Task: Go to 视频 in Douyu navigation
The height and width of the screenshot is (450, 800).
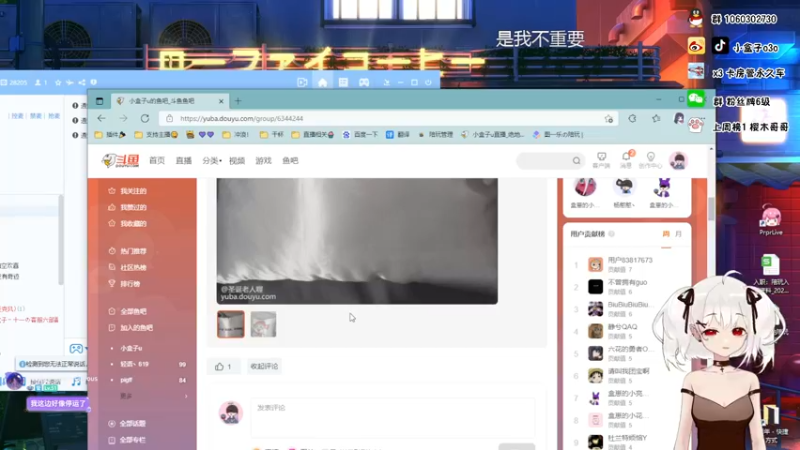Action: click(237, 161)
